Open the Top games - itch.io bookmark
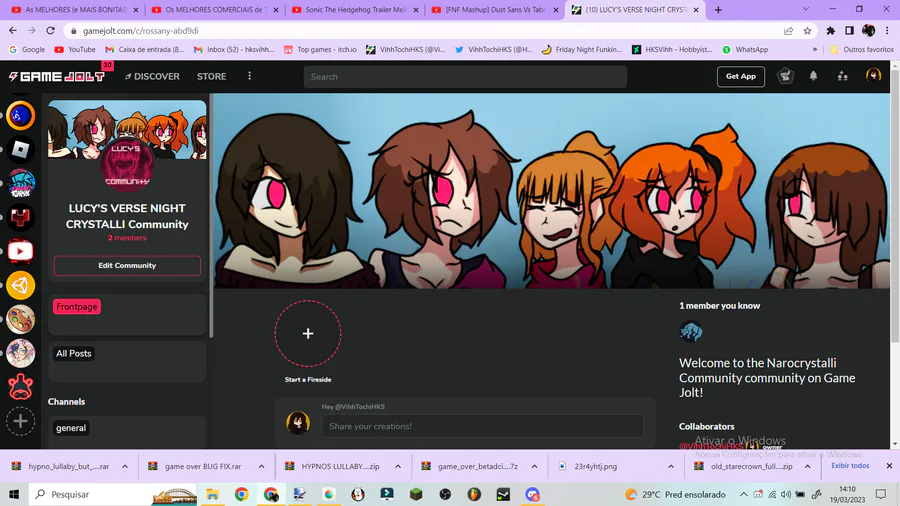This screenshot has height=506, width=900. coord(320,49)
